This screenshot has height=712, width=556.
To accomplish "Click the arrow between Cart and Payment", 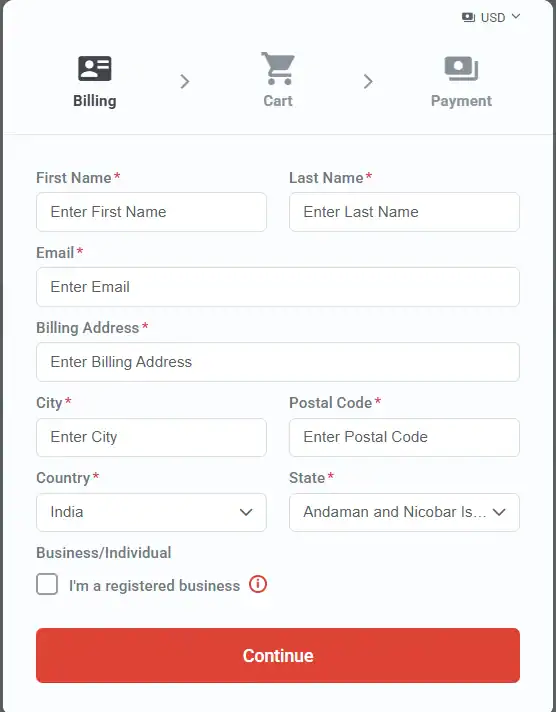I will 368,82.
